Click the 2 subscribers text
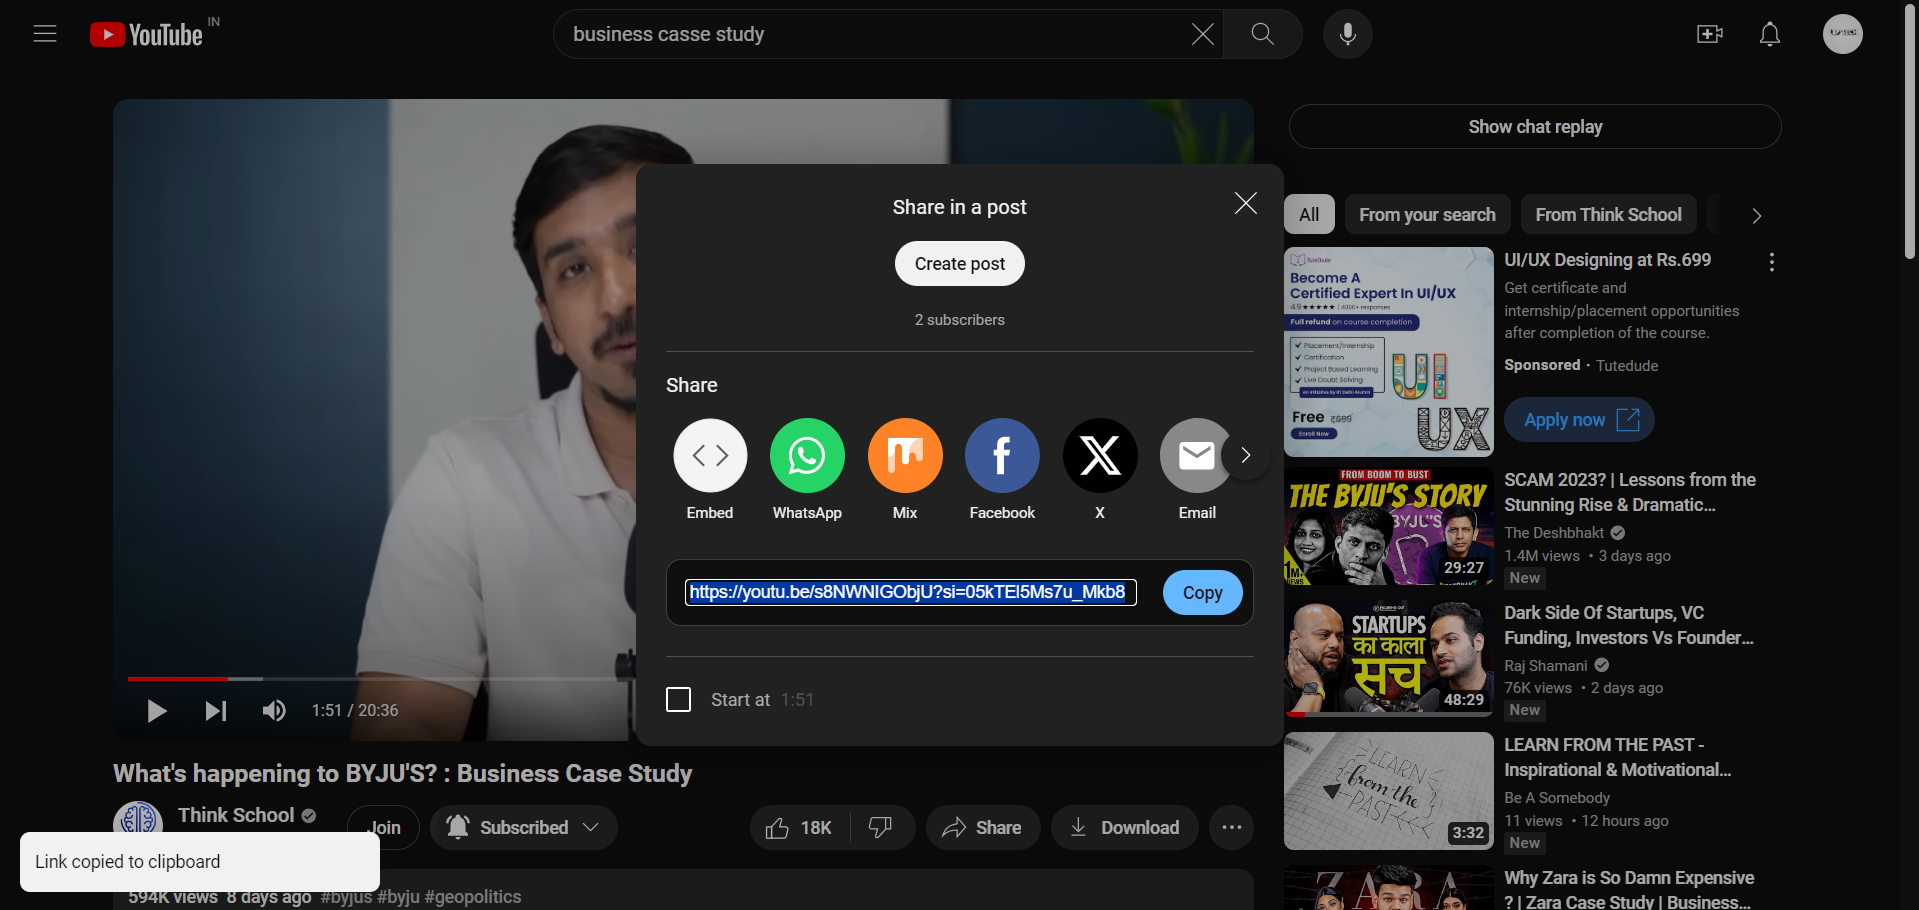Viewport: 1919px width, 910px height. (x=960, y=320)
